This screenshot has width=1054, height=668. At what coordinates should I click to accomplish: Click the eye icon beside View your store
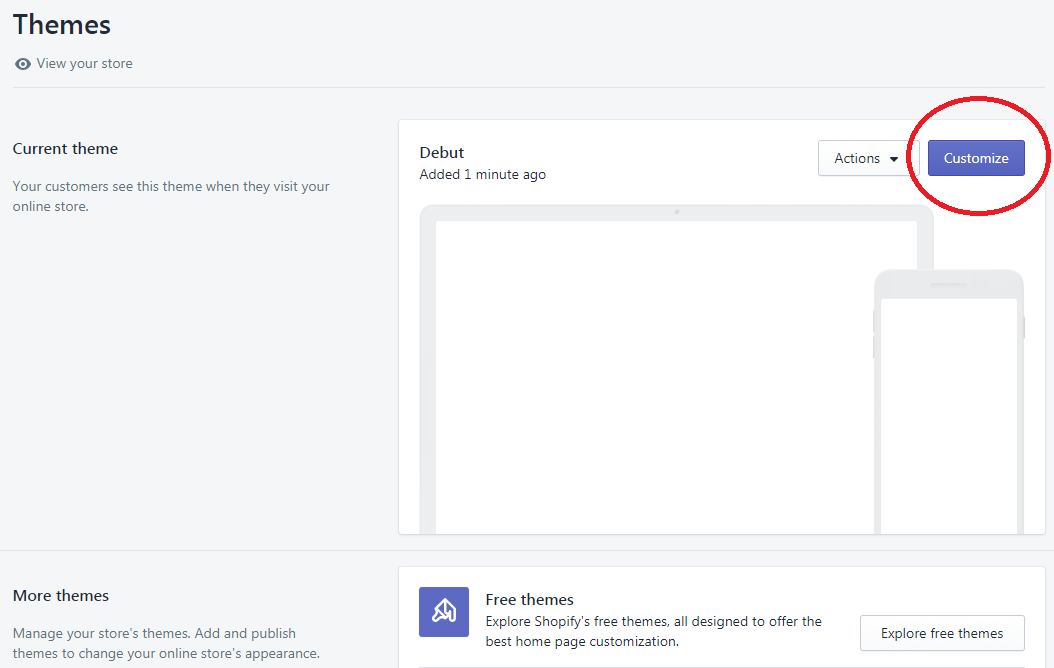pos(23,64)
